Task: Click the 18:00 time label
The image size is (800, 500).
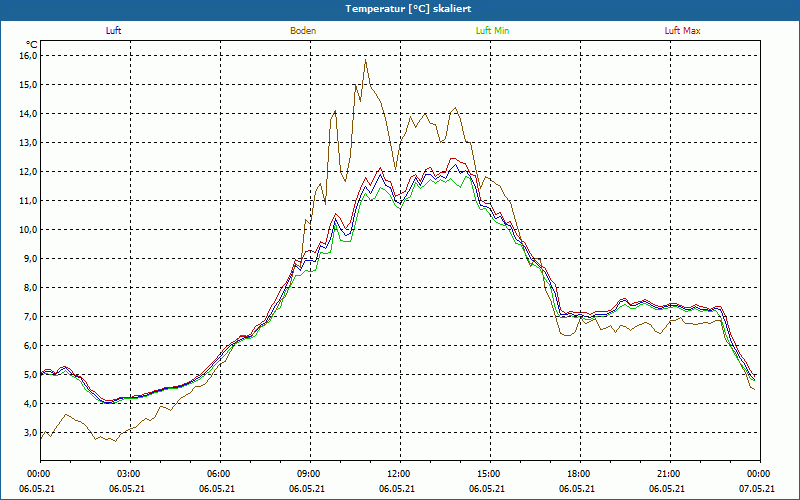Action: (x=580, y=474)
